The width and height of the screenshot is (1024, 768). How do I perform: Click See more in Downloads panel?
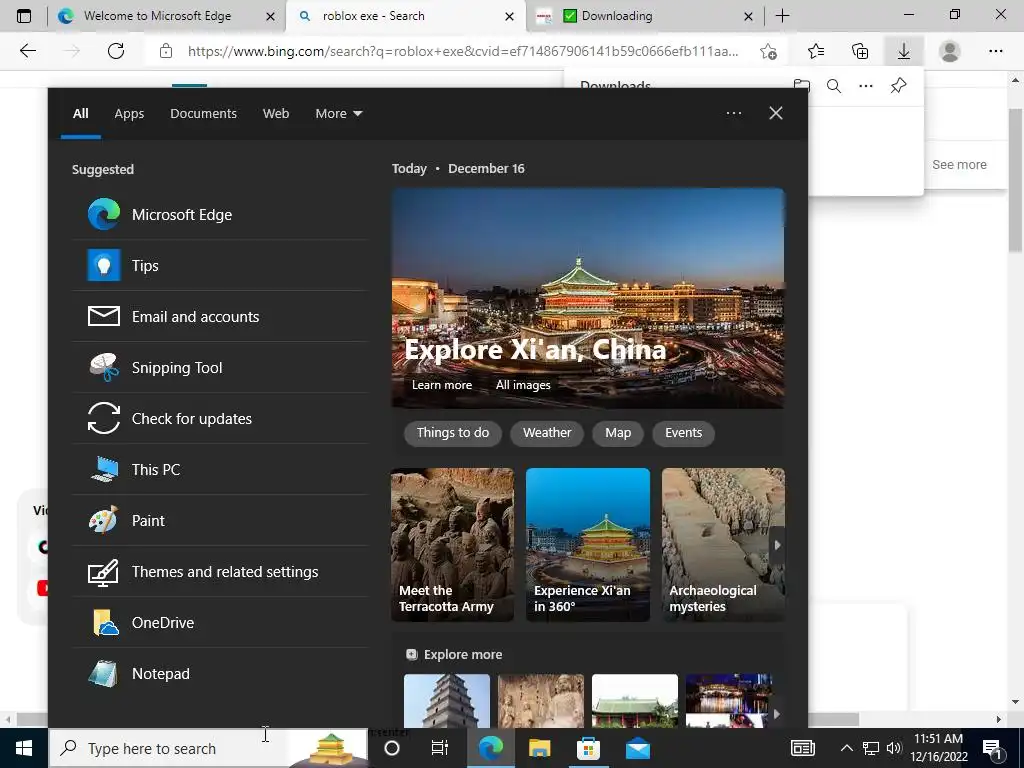959,165
